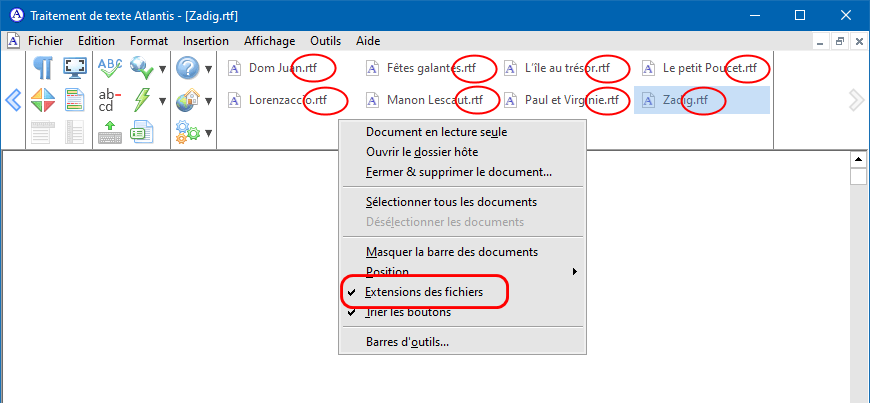870x403 pixels.
Task: Toggle the Extensions des fichiers option
Action: 424,292
